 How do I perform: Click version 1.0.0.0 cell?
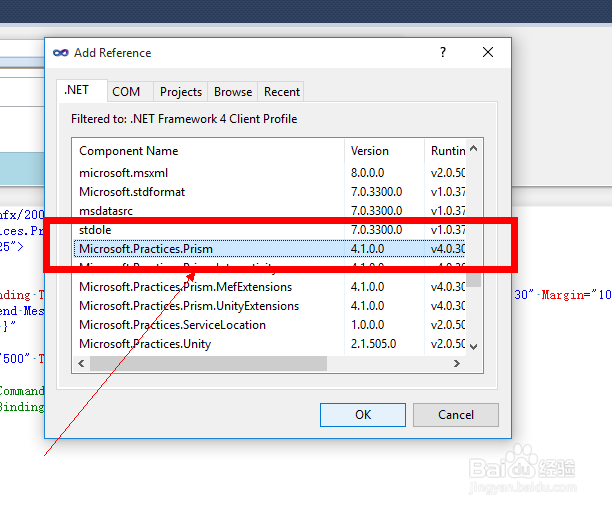[368, 325]
